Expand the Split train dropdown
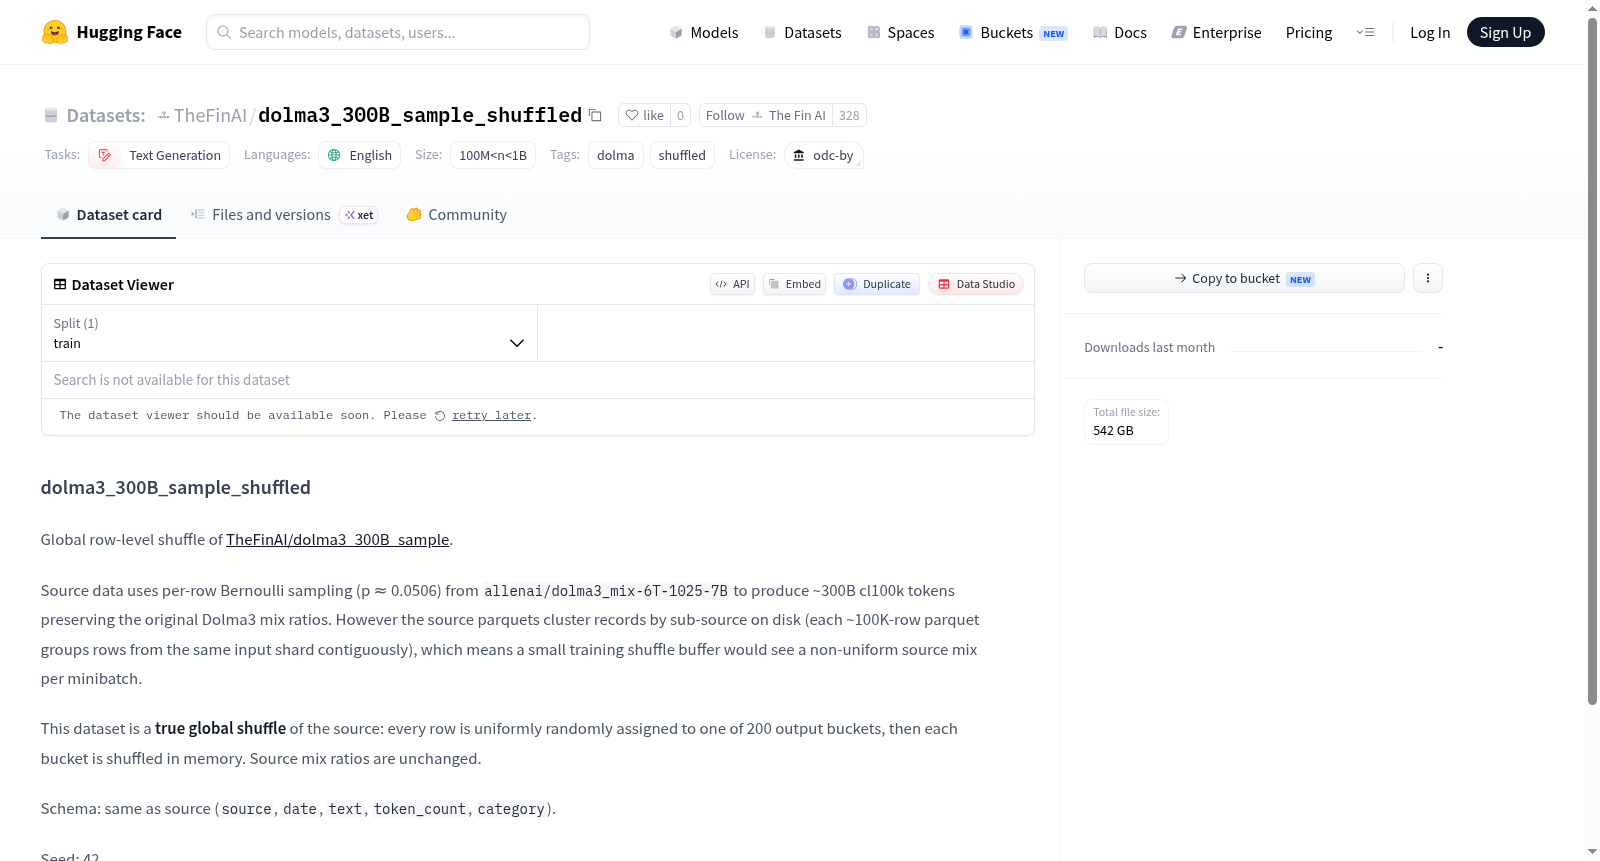The height and width of the screenshot is (861, 1600). (289, 333)
